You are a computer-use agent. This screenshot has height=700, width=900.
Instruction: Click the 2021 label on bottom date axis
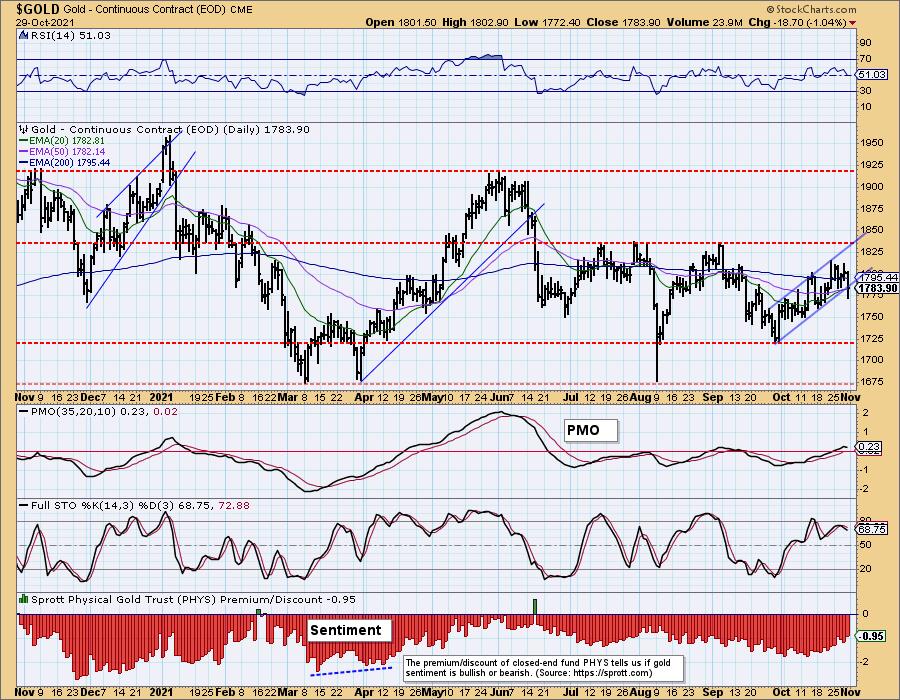(x=161, y=693)
